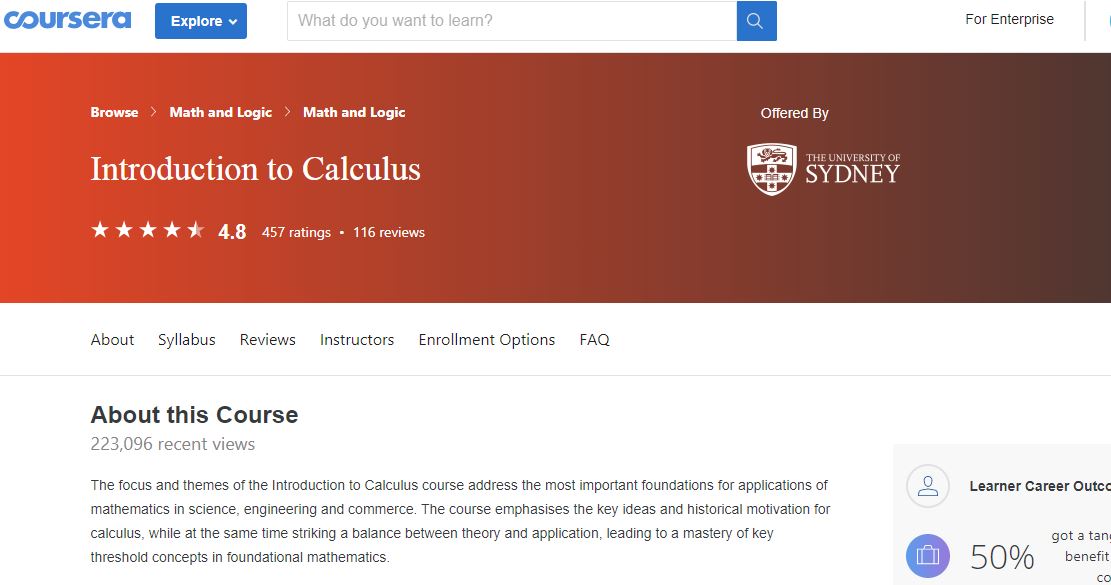Select the FAQ tab
Image resolution: width=1111 pixels, height=585 pixels.
594,340
